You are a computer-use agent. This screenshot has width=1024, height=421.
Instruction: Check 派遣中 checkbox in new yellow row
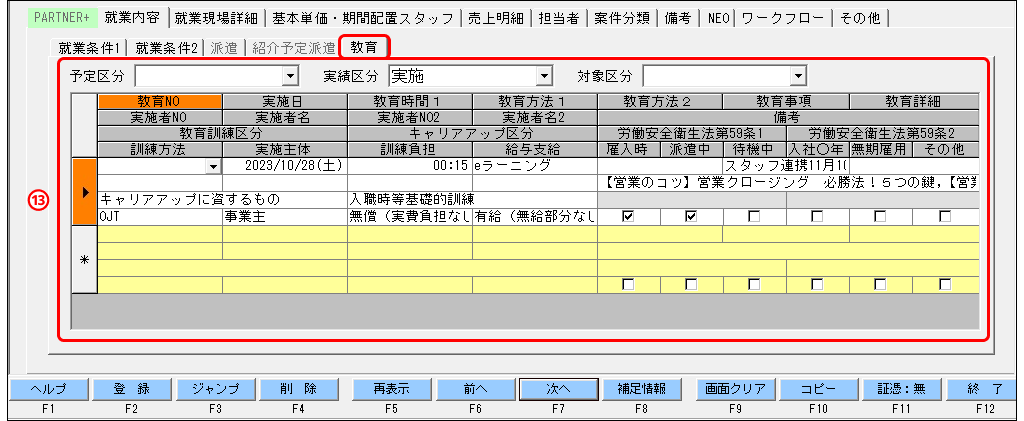[692, 285]
